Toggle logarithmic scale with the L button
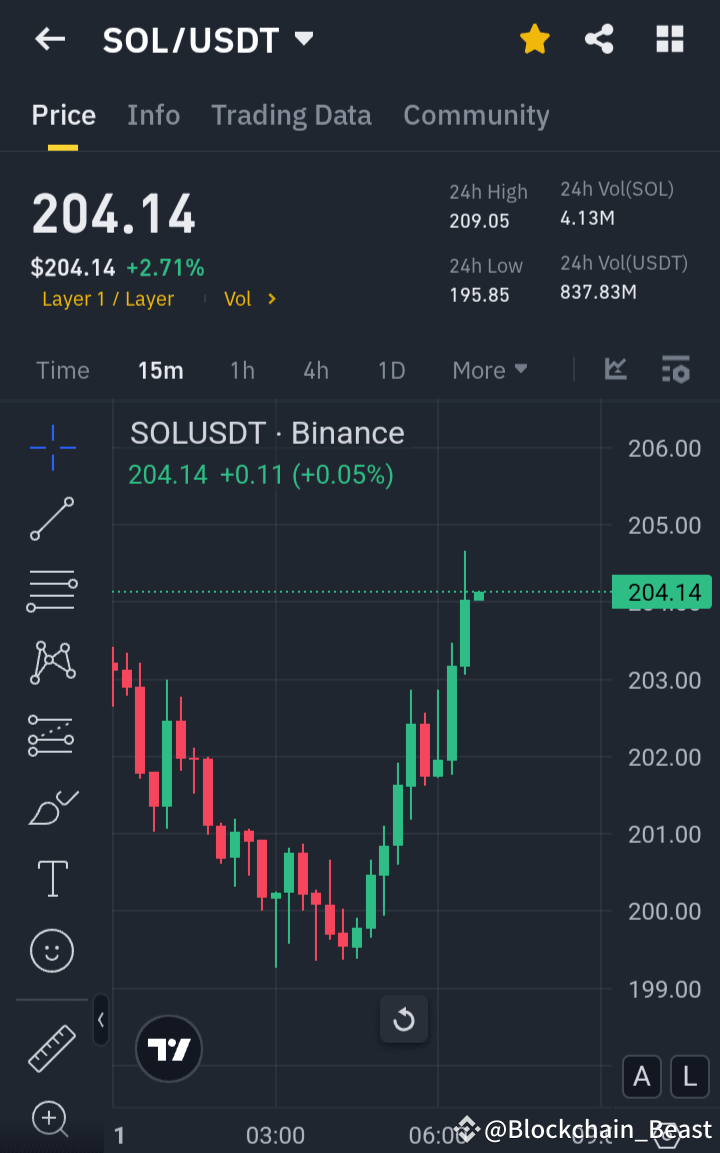This screenshot has height=1153, width=720. click(x=689, y=1077)
